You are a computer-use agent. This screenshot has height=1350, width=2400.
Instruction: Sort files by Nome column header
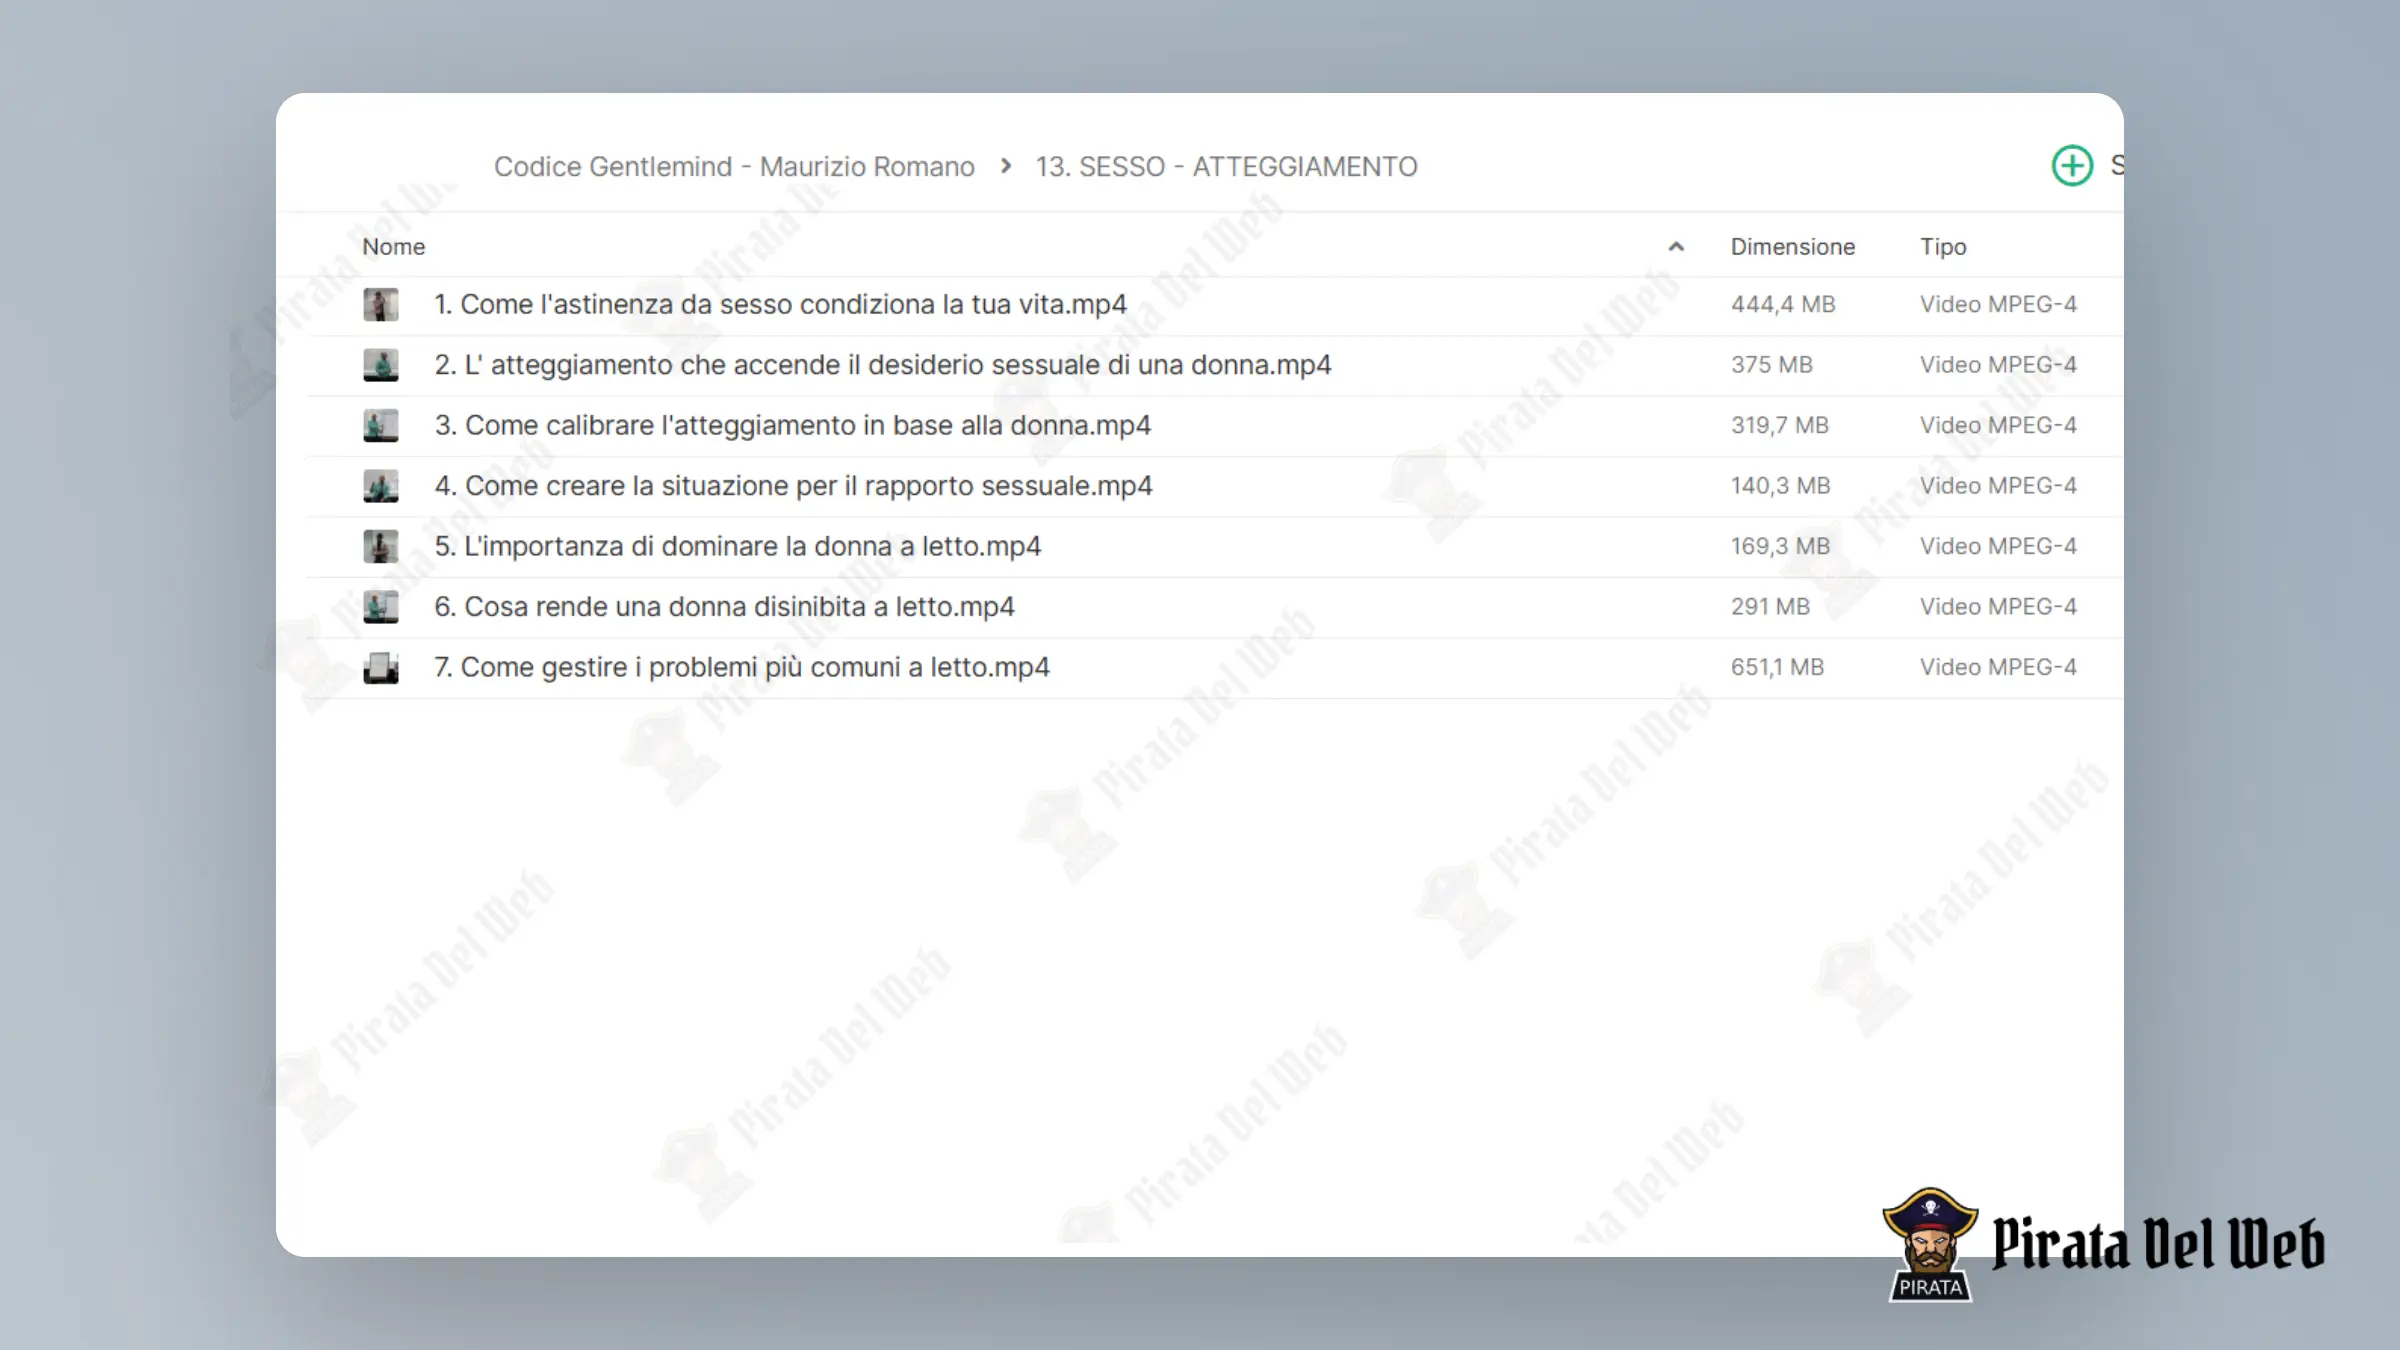click(393, 247)
